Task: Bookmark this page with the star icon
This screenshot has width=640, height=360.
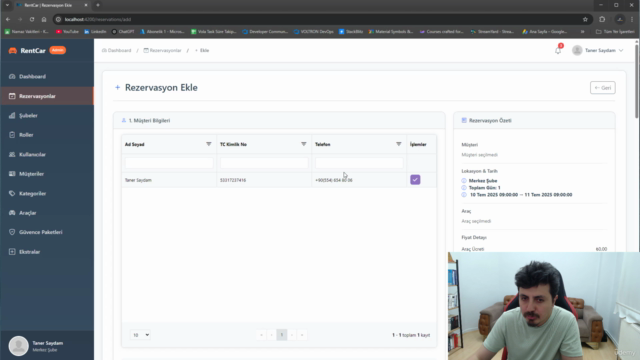Action: [x=585, y=19]
